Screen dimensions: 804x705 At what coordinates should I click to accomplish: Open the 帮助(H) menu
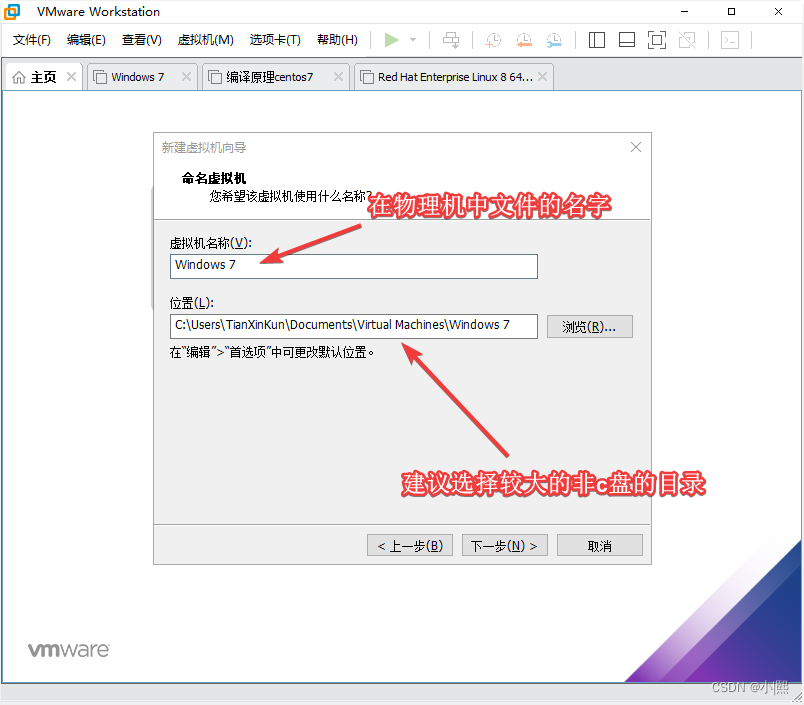tap(337, 40)
